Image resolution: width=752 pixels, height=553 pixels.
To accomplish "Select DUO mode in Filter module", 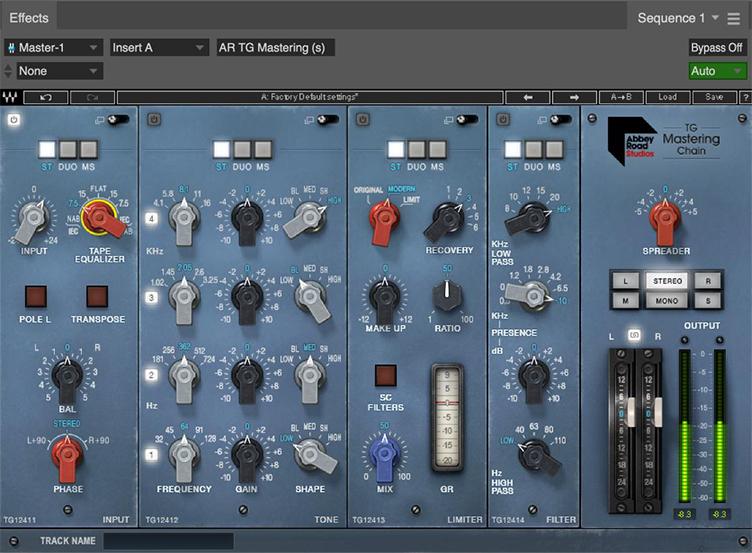I will 533,150.
